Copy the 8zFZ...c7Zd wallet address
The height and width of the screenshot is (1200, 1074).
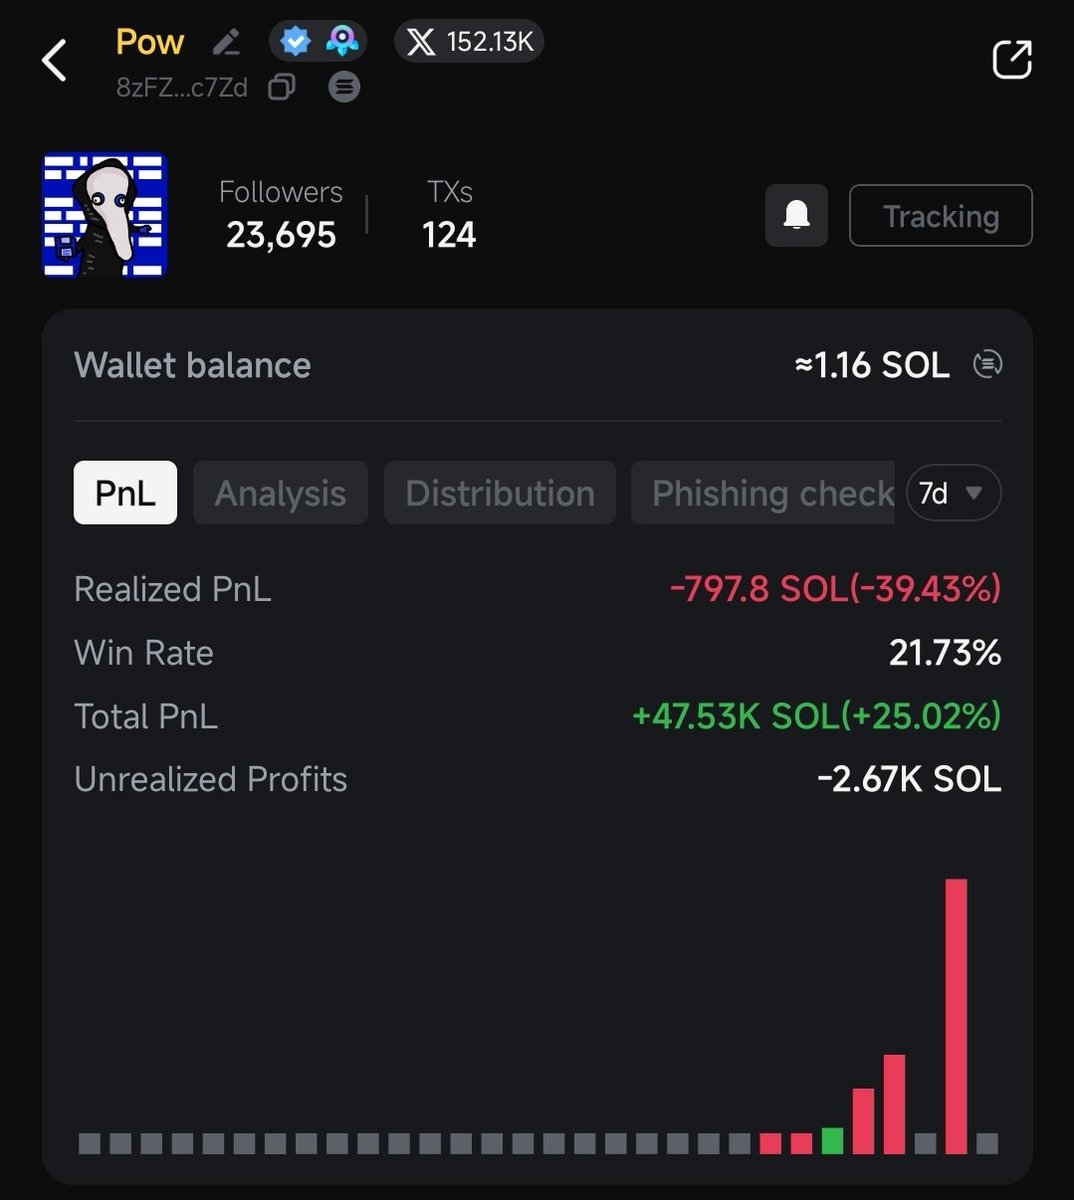[x=282, y=88]
